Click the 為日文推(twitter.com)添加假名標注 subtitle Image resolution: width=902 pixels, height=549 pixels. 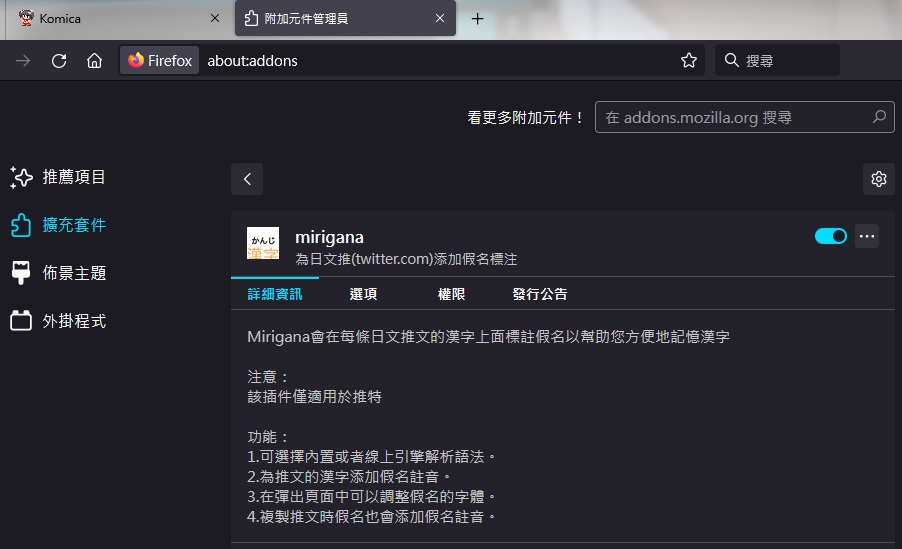406,259
